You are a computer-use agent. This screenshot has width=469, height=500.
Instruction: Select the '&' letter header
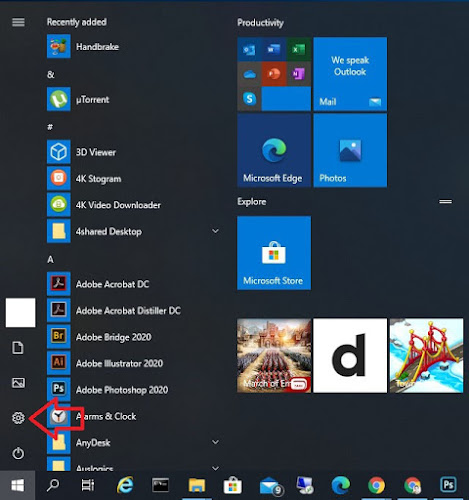pyautogui.click(x=50, y=74)
